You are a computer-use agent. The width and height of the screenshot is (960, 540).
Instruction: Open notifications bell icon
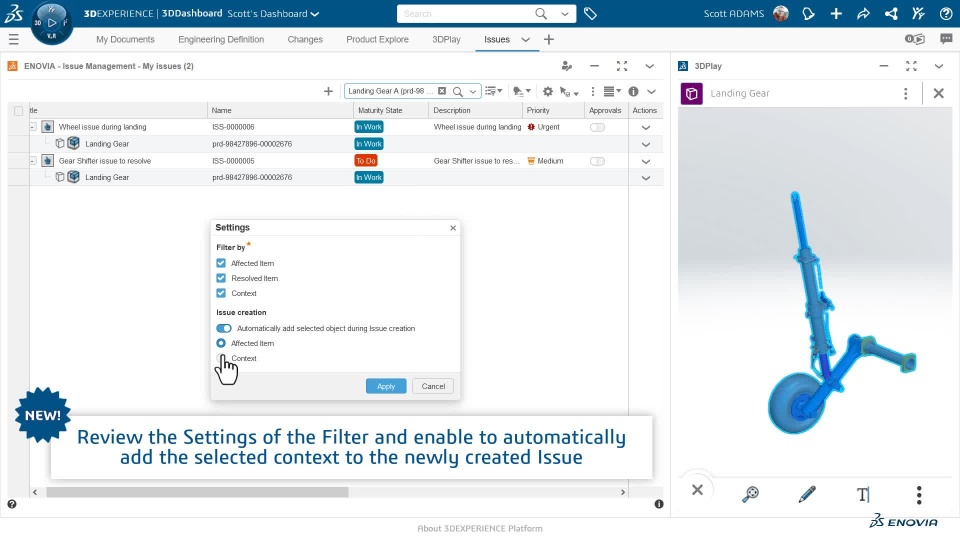click(809, 13)
